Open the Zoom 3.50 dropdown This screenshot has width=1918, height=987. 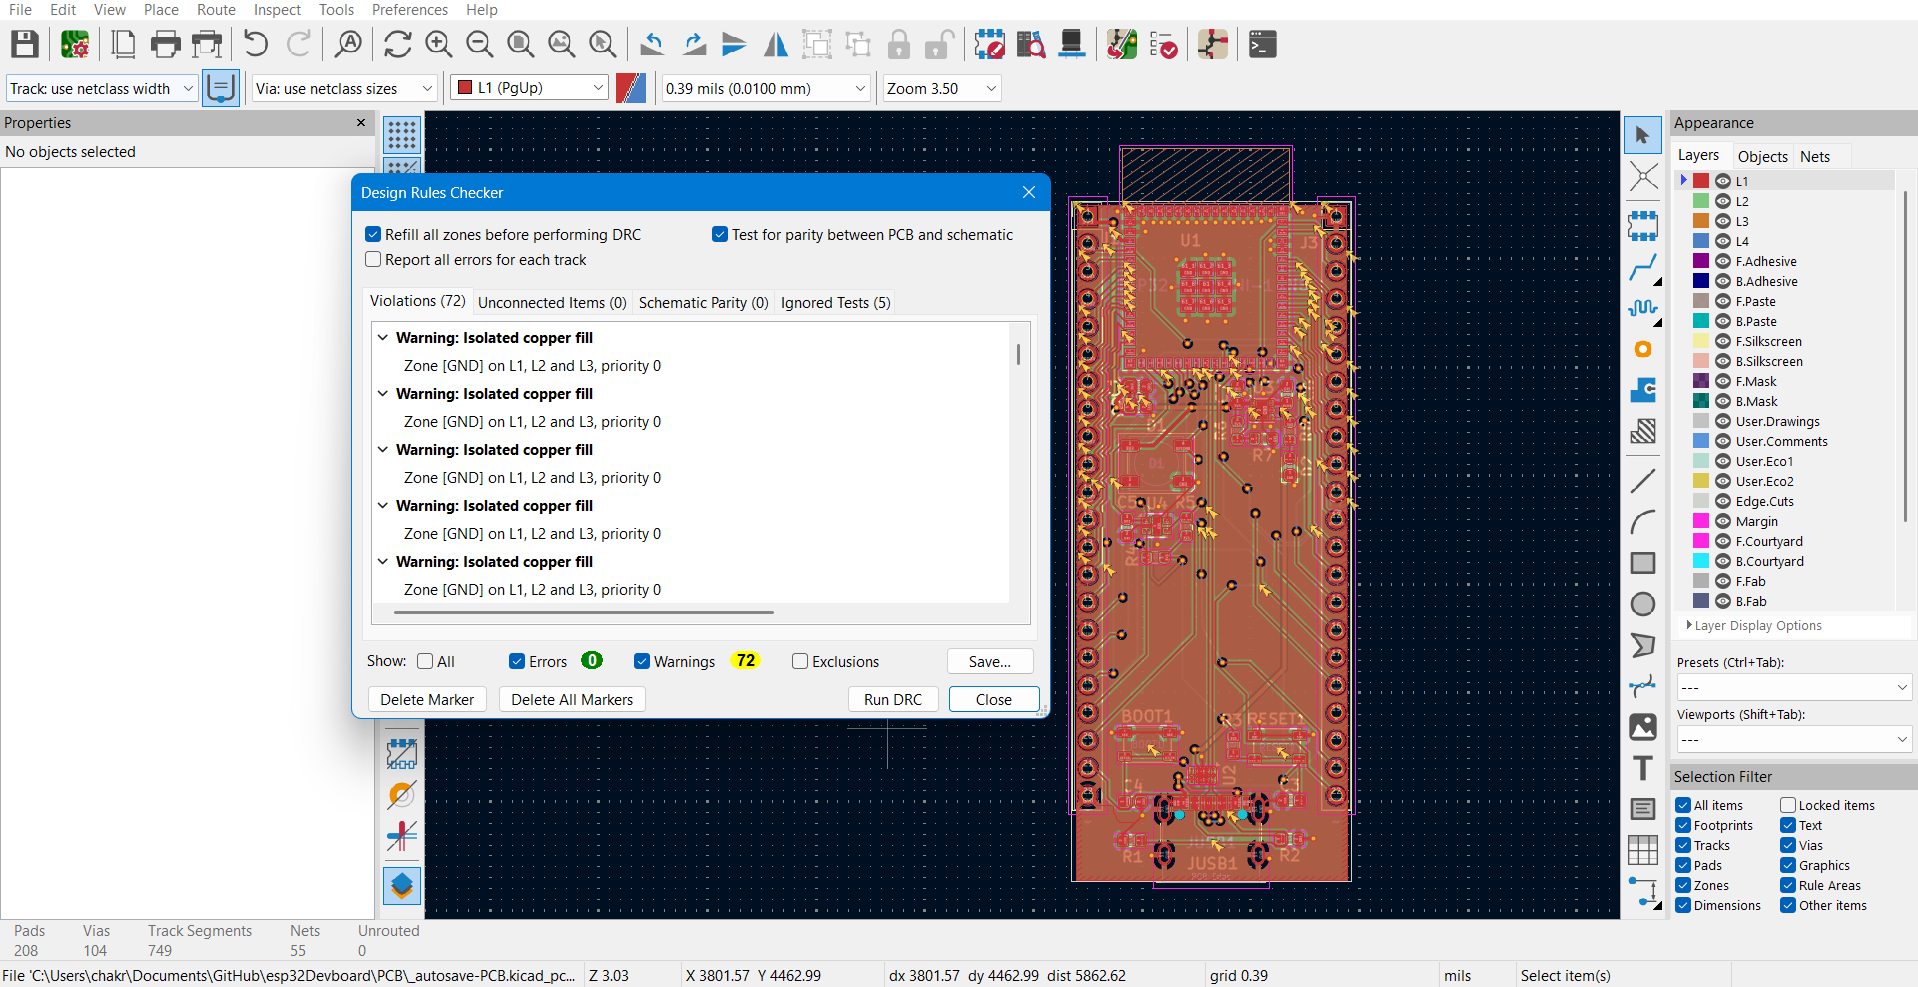pyautogui.click(x=941, y=89)
